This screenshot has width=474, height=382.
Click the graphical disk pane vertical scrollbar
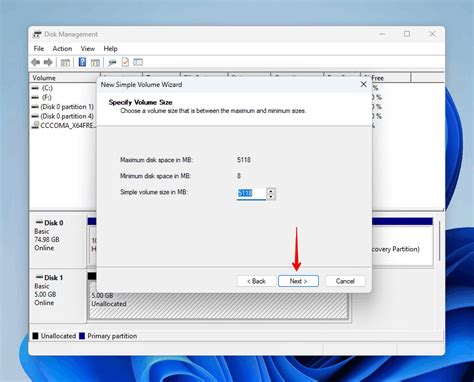(440, 240)
